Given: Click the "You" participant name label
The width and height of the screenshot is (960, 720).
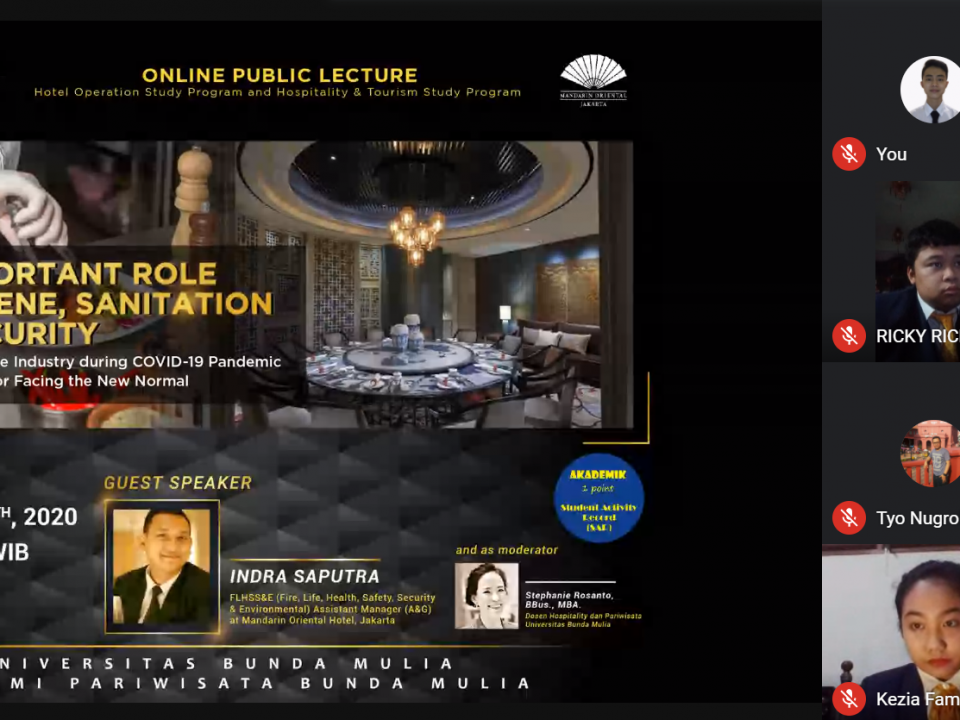Looking at the screenshot, I should pyautogui.click(x=891, y=154).
